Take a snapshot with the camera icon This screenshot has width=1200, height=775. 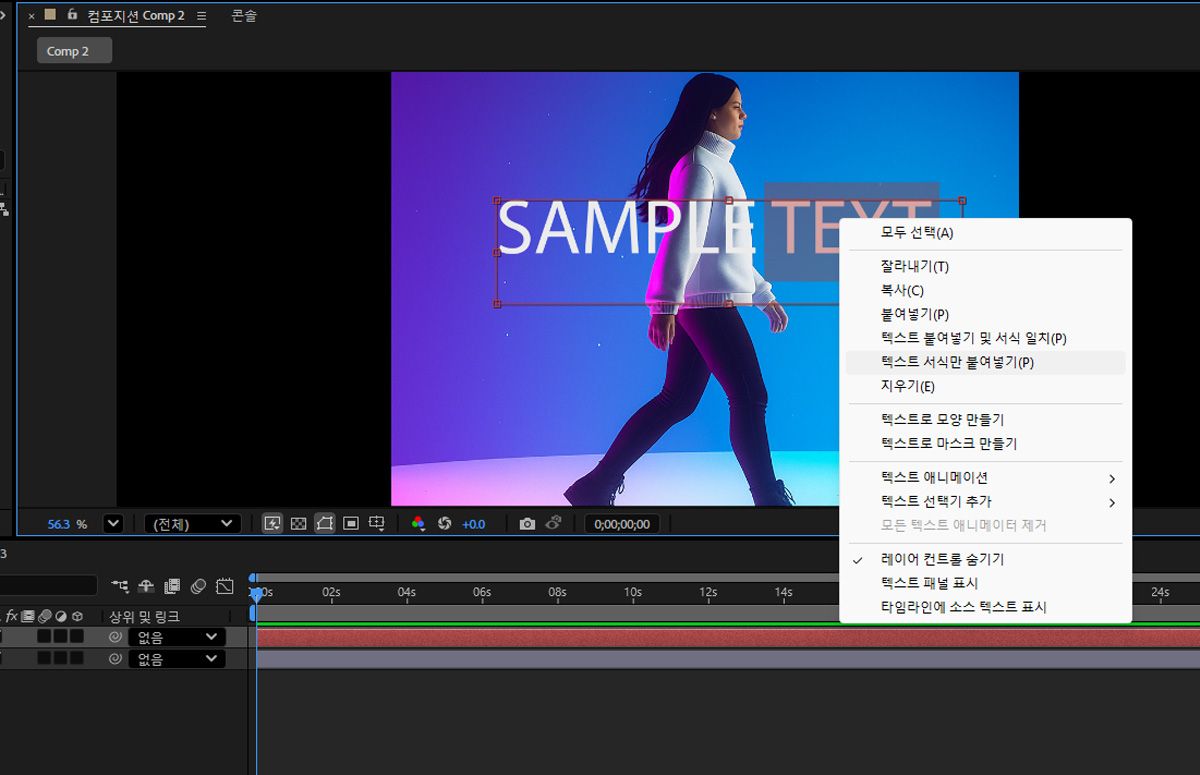point(528,522)
